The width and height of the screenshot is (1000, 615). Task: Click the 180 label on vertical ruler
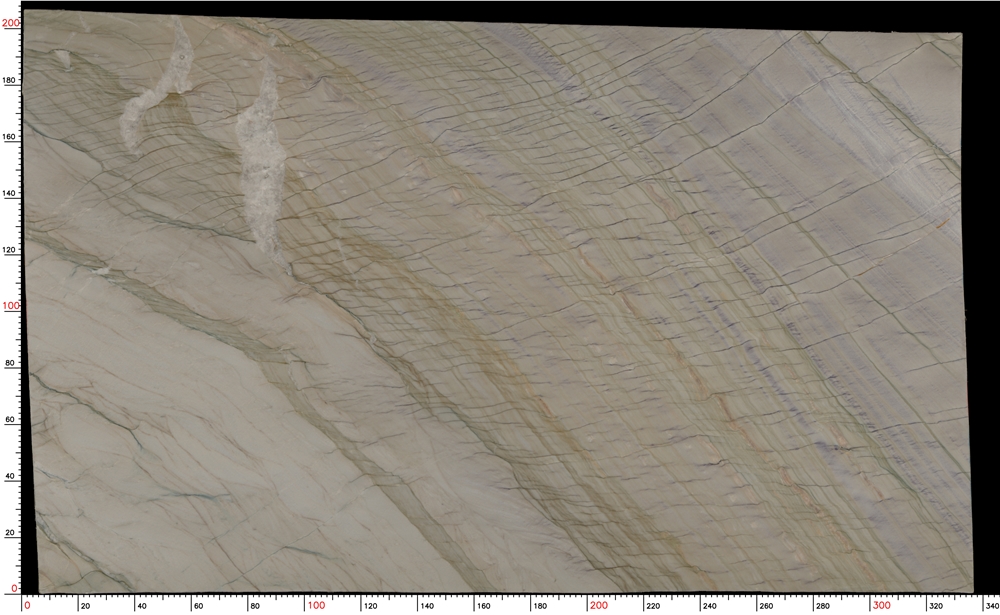(x=10, y=80)
